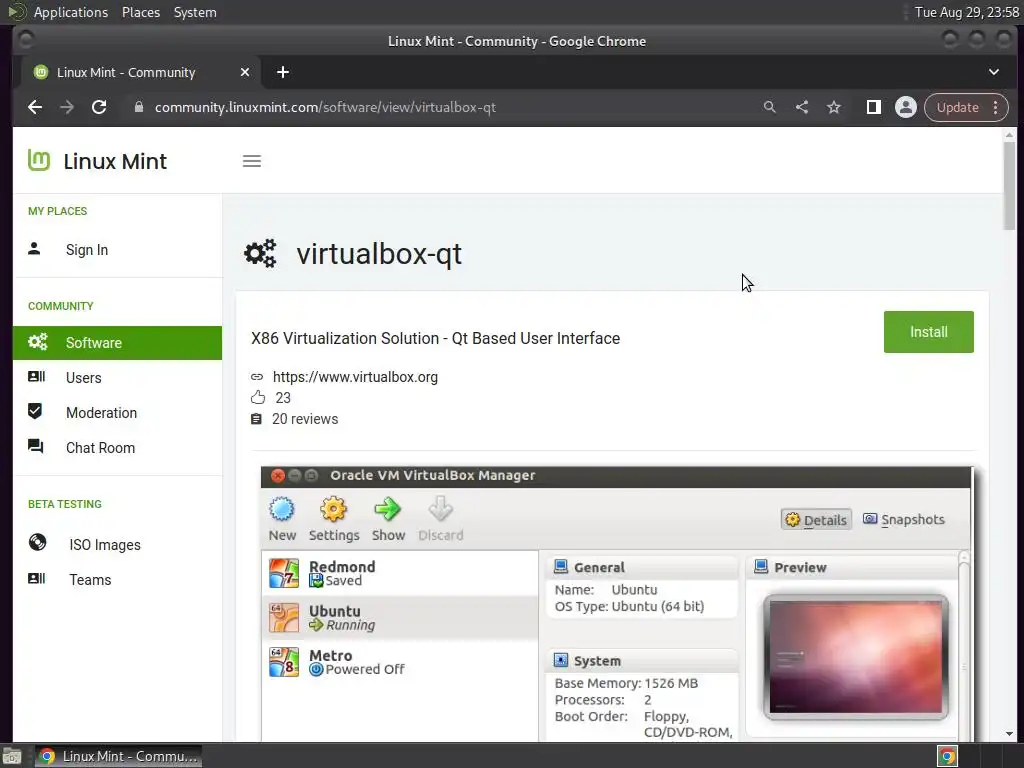Click the Users sidebar icon

36,377
